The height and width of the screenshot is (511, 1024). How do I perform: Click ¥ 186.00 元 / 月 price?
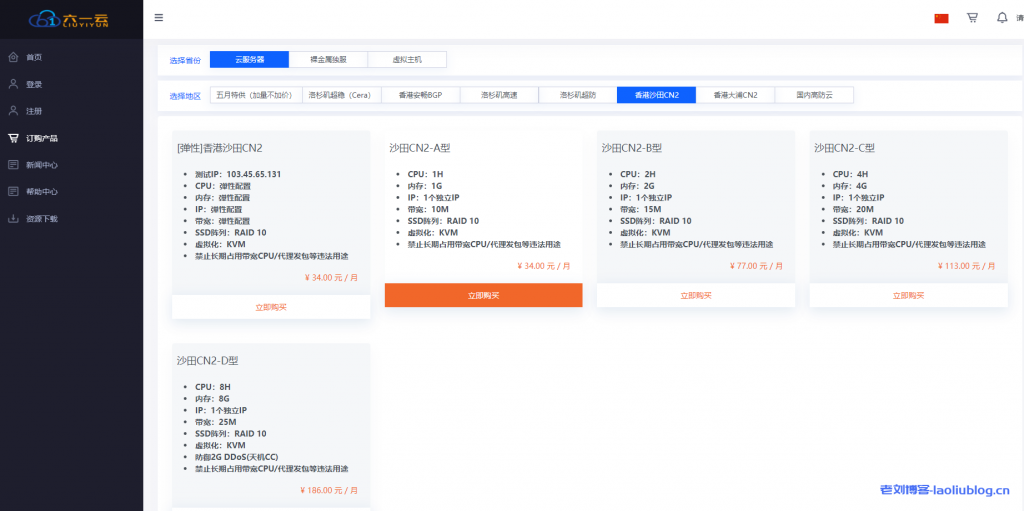click(329, 490)
